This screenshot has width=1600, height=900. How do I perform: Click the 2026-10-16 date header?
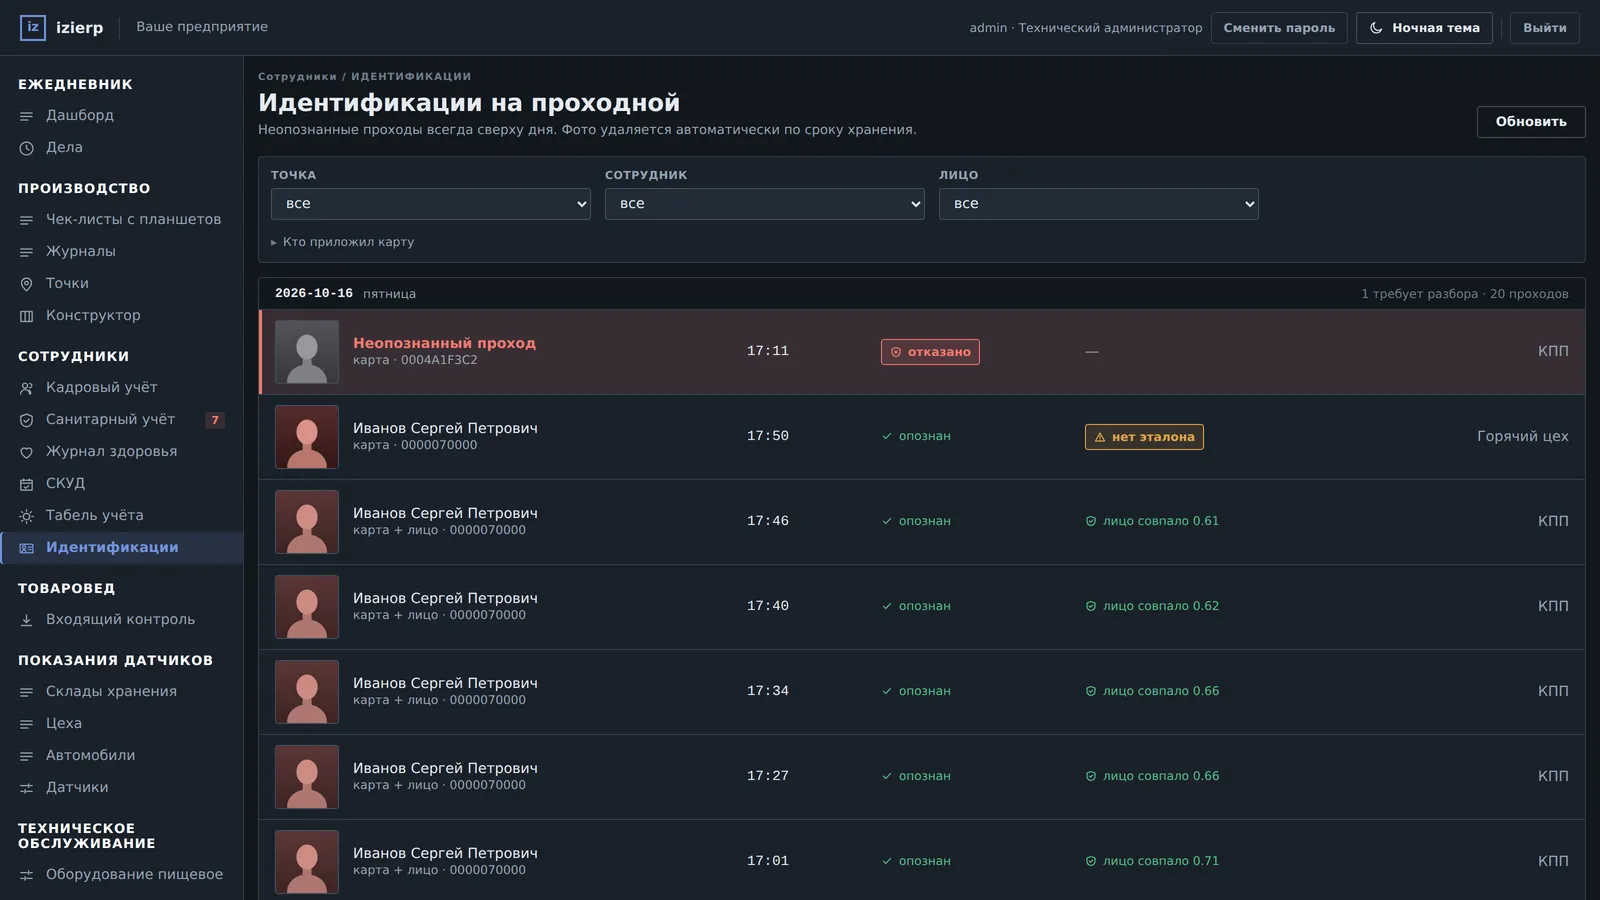coord(314,294)
